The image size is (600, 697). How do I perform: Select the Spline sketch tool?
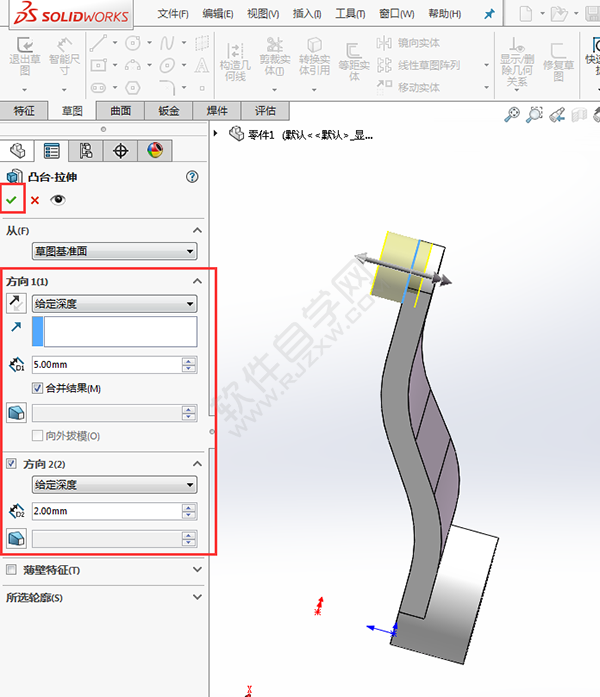[x=167, y=43]
